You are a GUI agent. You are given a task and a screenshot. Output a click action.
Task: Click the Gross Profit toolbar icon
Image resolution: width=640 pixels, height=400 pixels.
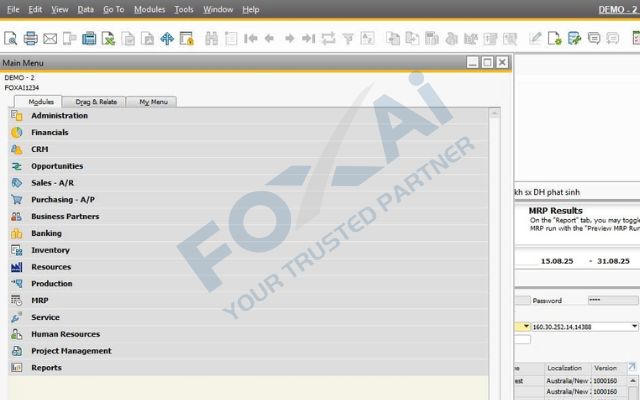432,39
